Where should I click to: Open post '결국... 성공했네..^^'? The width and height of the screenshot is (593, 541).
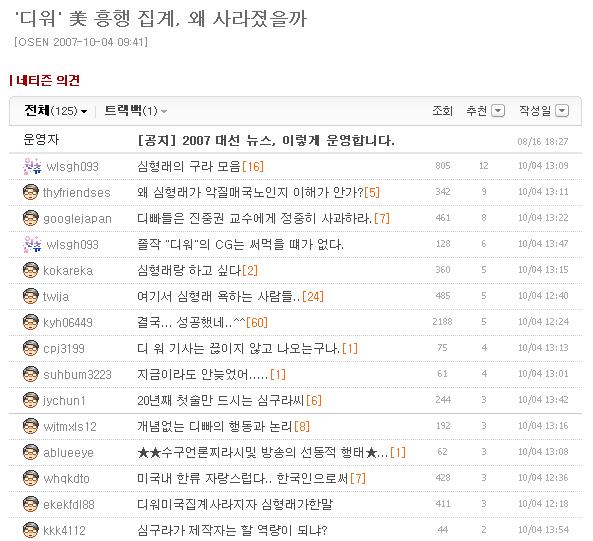point(191,322)
